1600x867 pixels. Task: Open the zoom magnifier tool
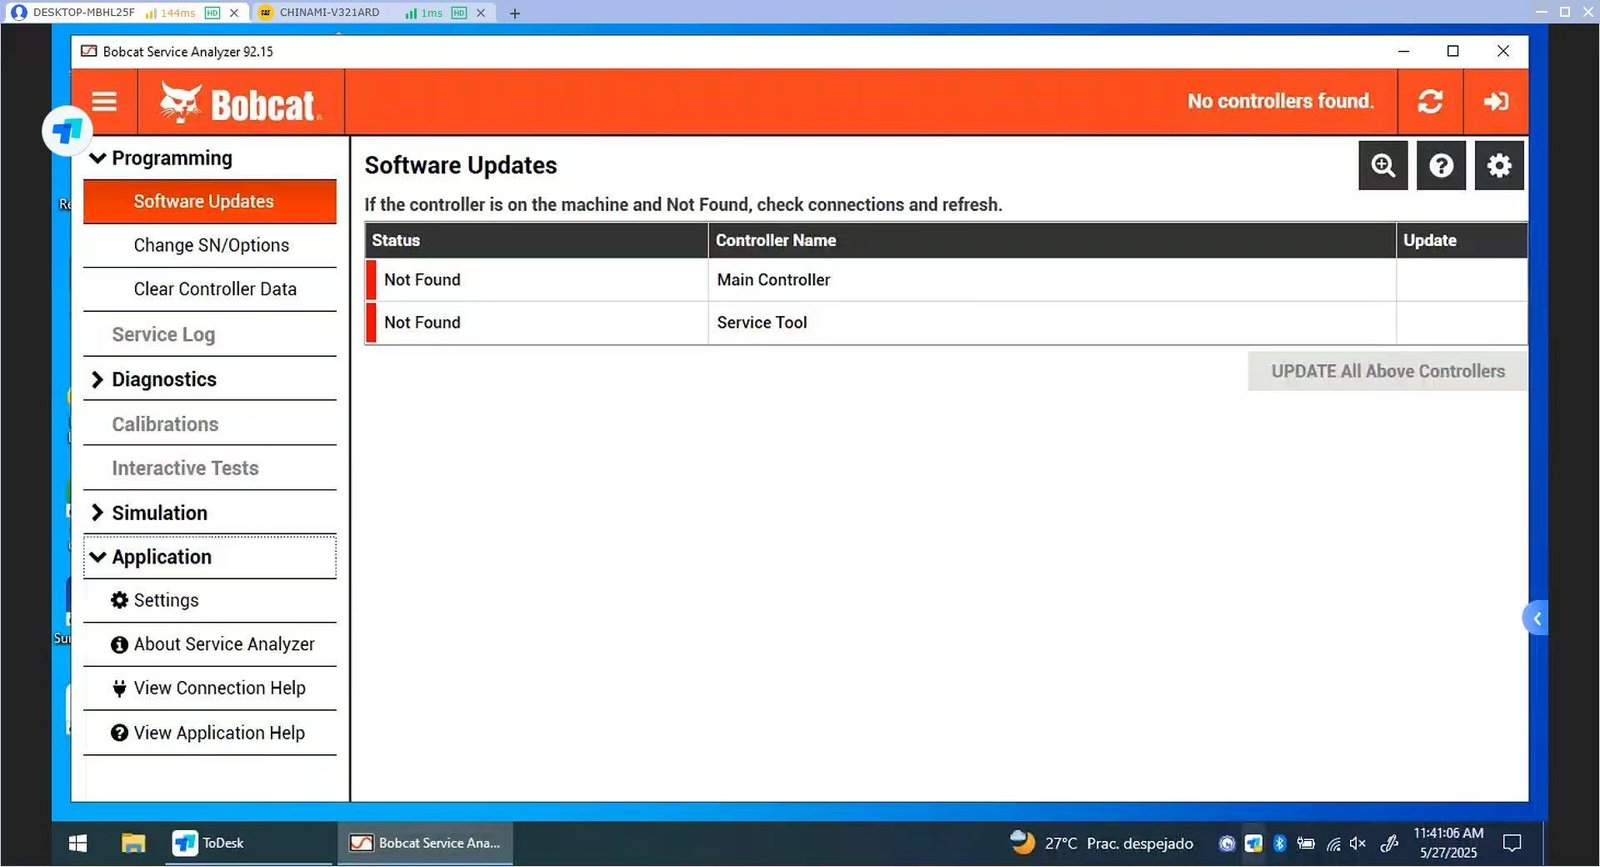tap(1383, 165)
